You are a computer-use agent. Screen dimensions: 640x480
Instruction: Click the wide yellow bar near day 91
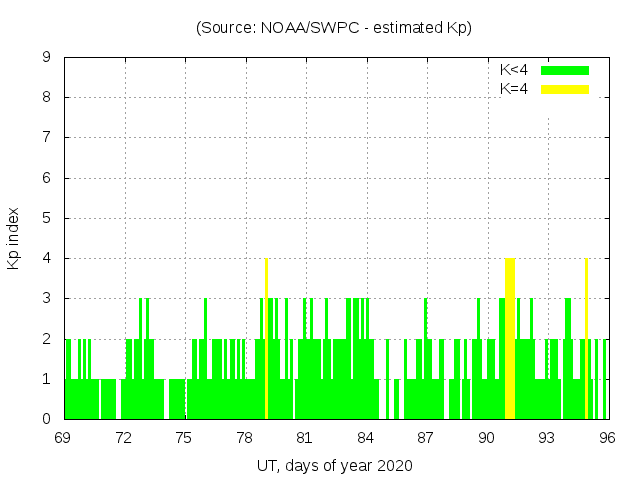(510, 338)
